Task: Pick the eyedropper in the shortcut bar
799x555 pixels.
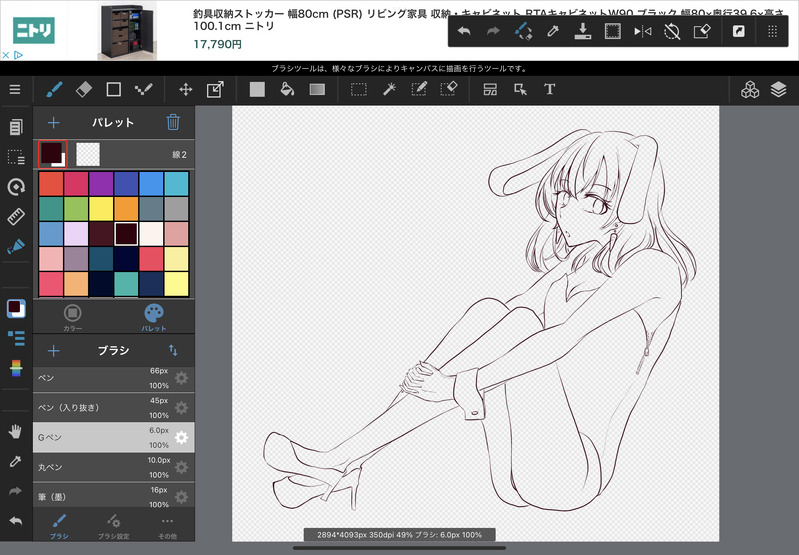Action: (x=553, y=32)
